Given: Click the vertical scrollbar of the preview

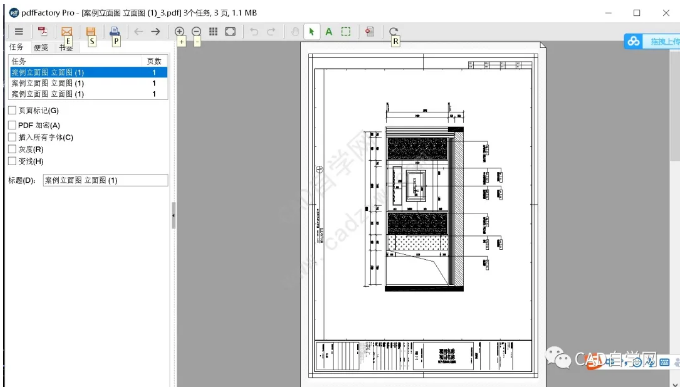Looking at the screenshot, I should click(x=675, y=106).
